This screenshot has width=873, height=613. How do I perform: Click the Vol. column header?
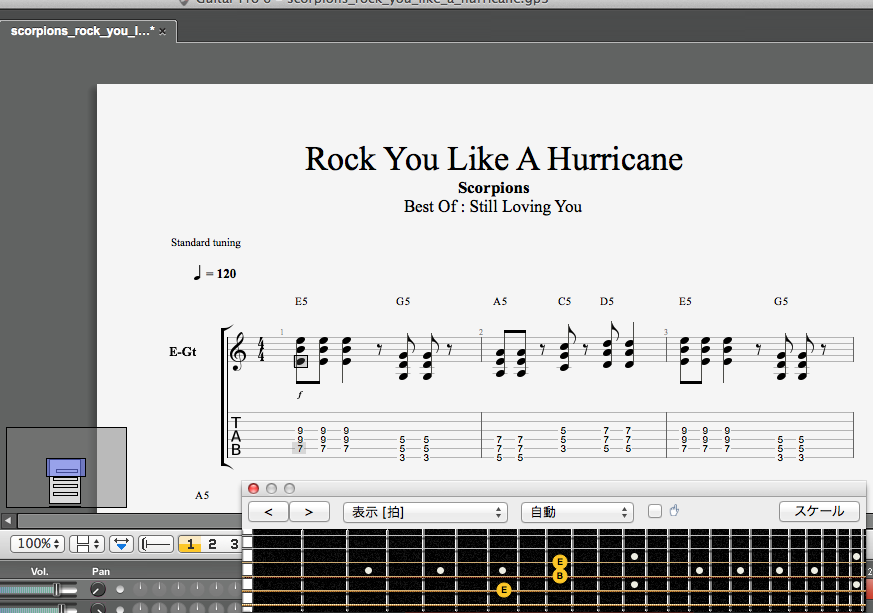39,571
